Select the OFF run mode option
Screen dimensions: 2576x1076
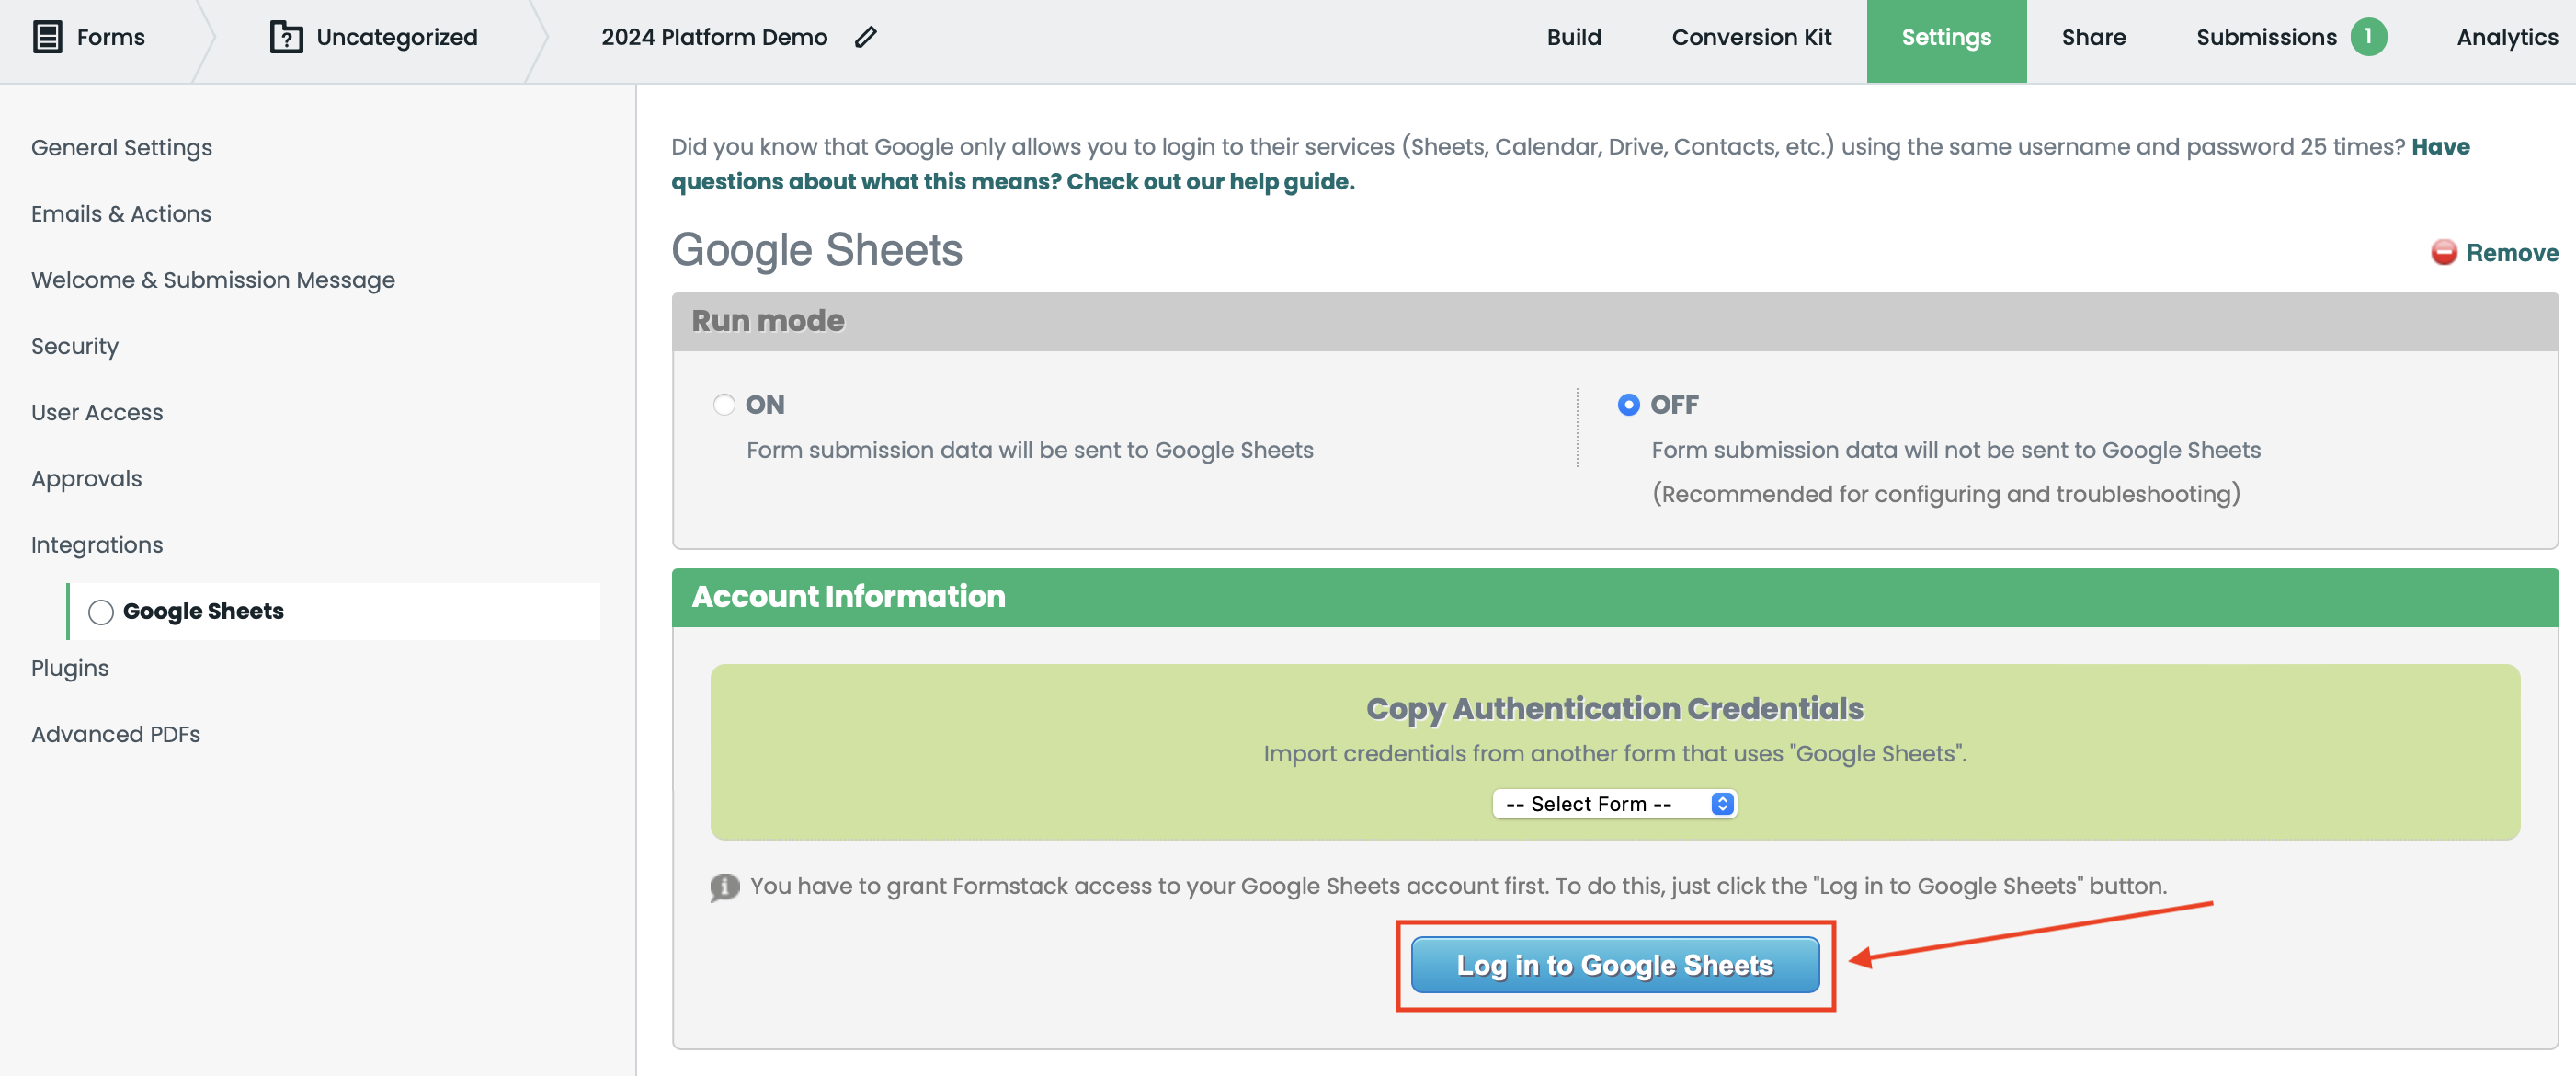1629,405
